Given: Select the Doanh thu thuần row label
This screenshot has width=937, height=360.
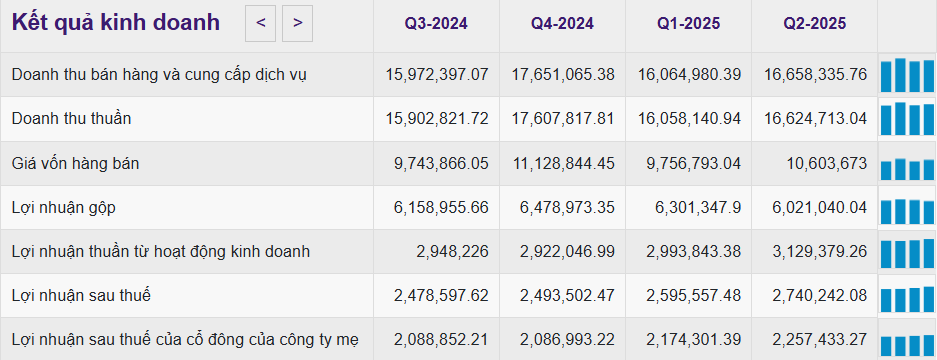Looking at the screenshot, I should pyautogui.click(x=71, y=118).
